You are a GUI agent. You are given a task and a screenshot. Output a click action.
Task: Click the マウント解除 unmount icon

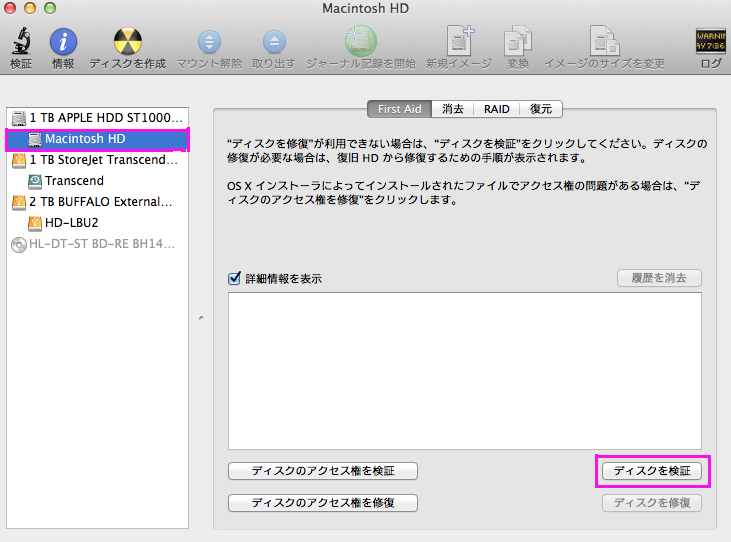point(209,42)
